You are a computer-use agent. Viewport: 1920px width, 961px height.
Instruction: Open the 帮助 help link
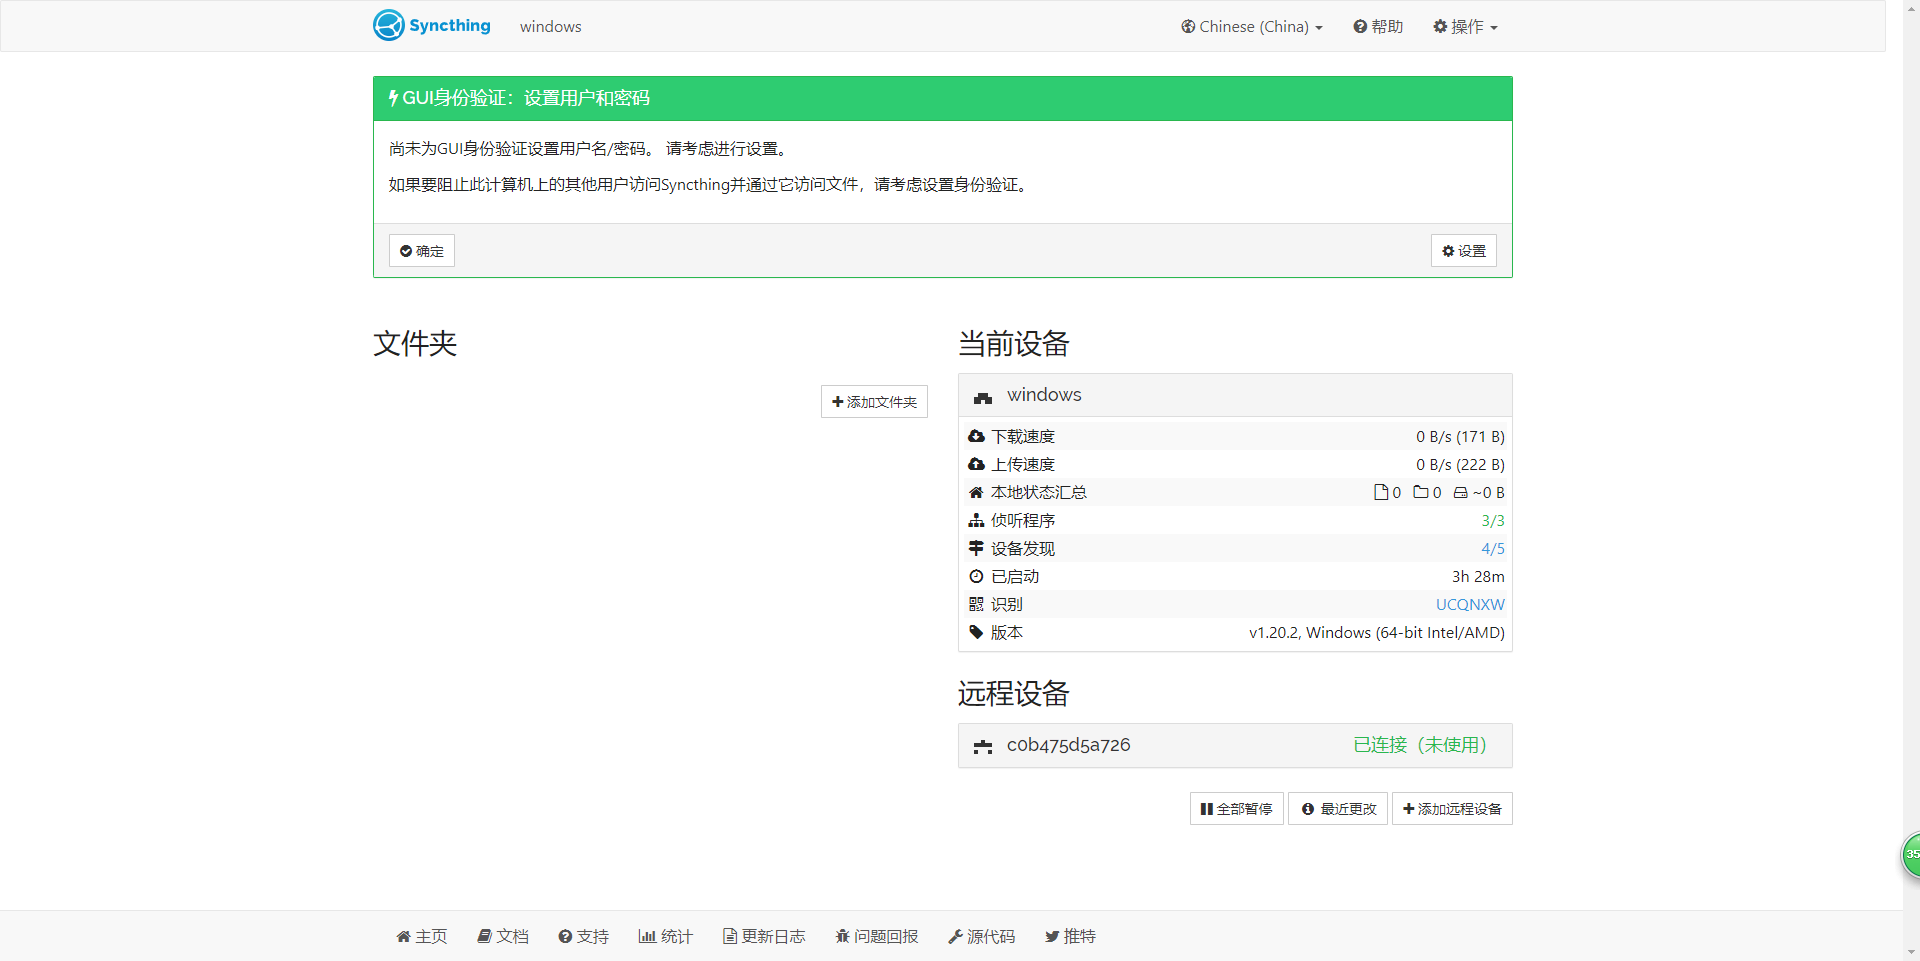click(1378, 27)
